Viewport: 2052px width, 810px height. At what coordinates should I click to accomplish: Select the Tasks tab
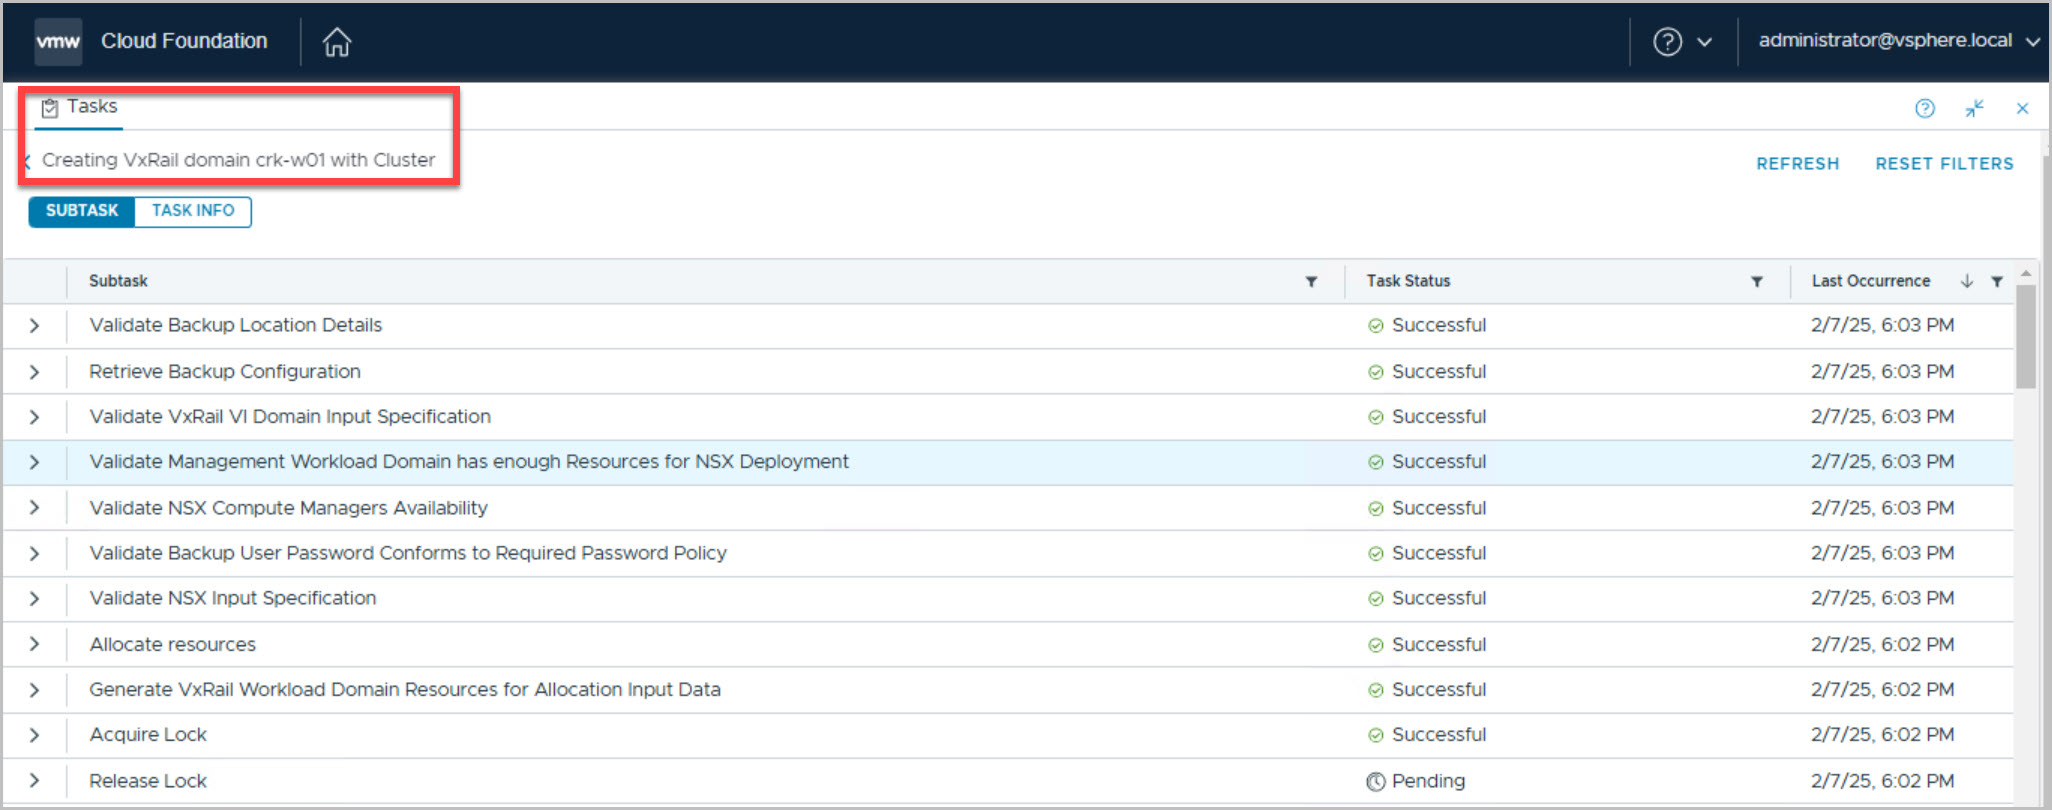pyautogui.click(x=80, y=107)
